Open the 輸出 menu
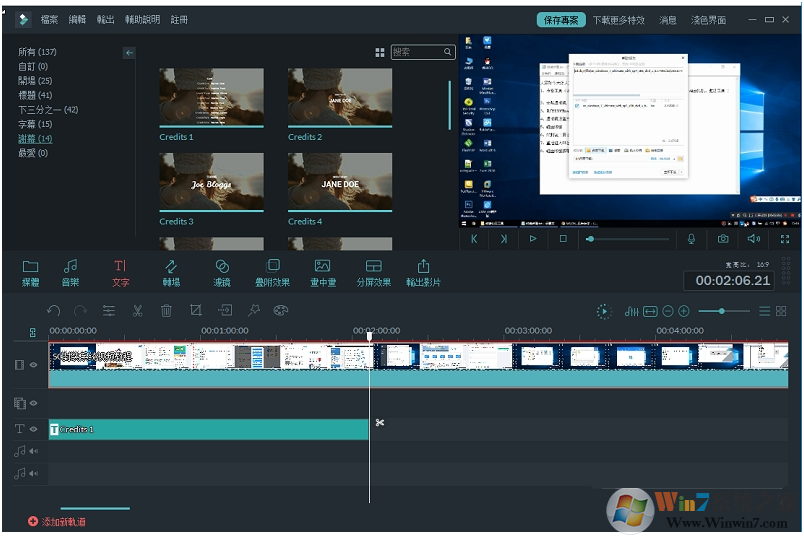The width and height of the screenshot is (804, 537). pyautogui.click(x=106, y=20)
